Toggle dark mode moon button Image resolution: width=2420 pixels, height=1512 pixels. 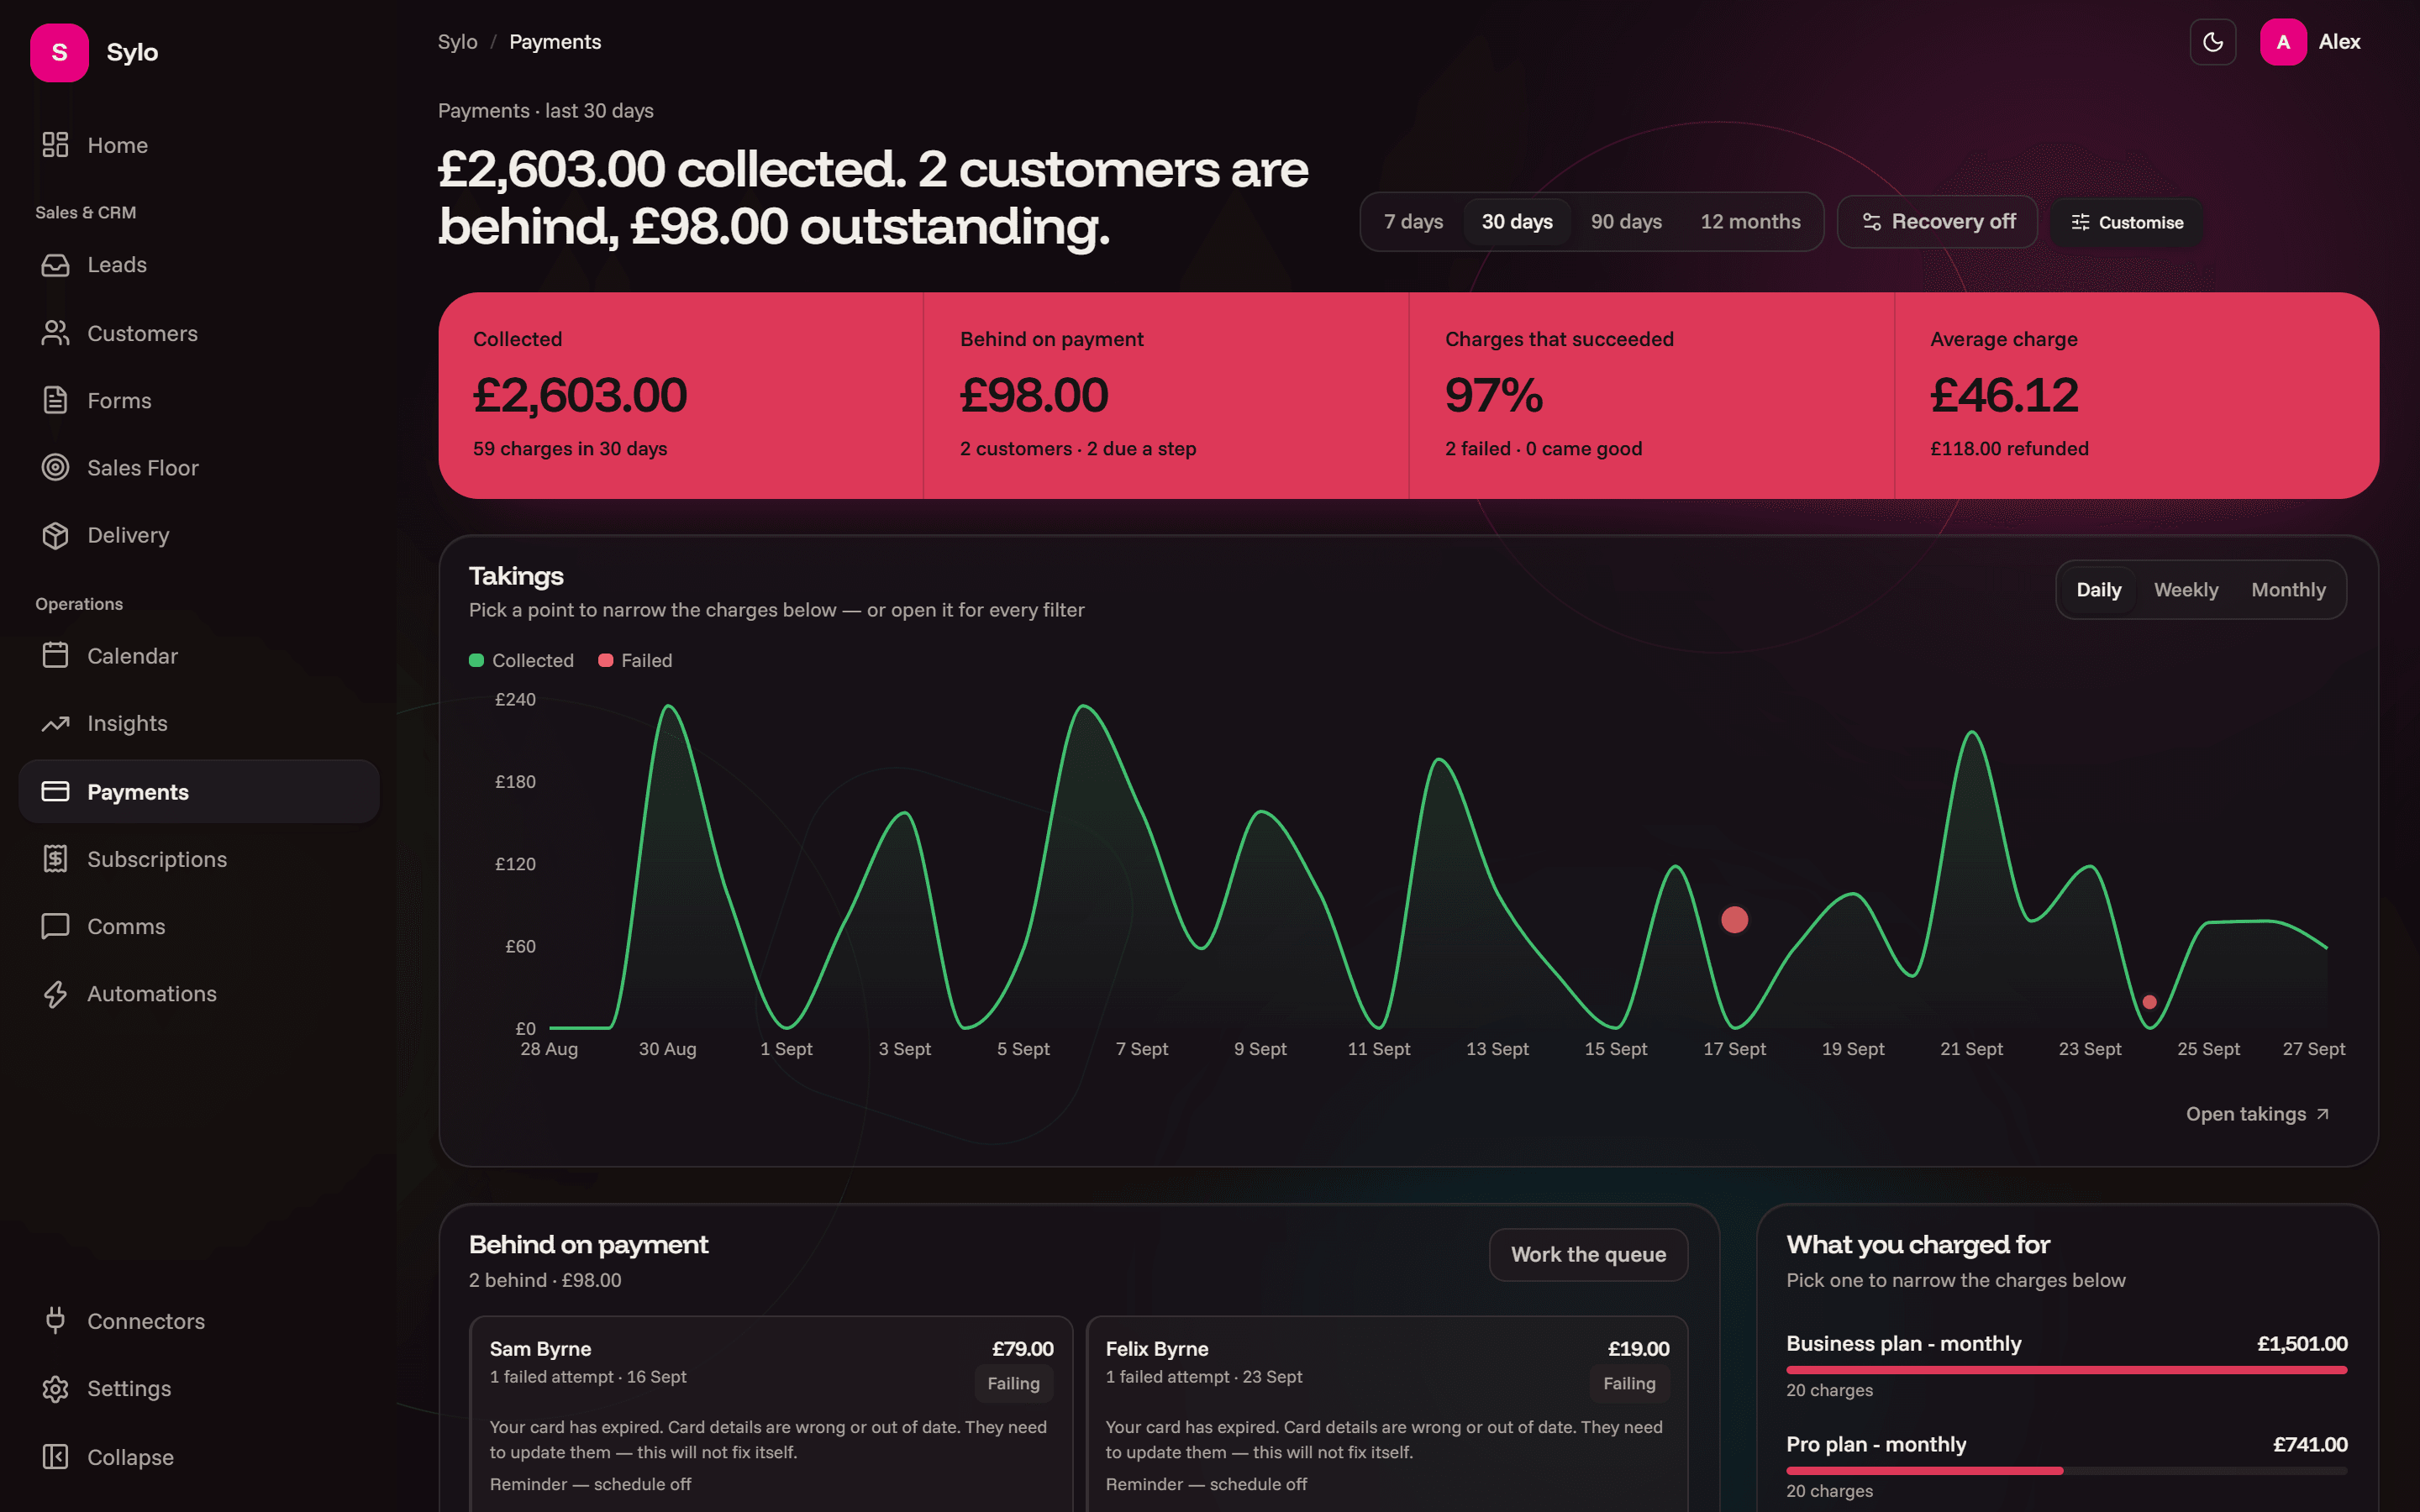(x=2213, y=42)
